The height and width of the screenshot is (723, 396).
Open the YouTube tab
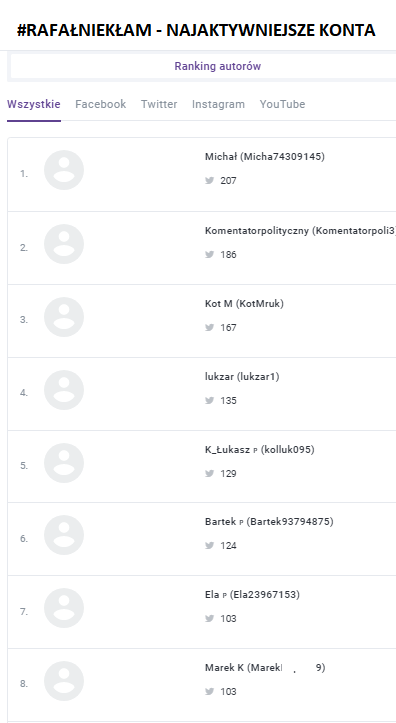pos(282,104)
